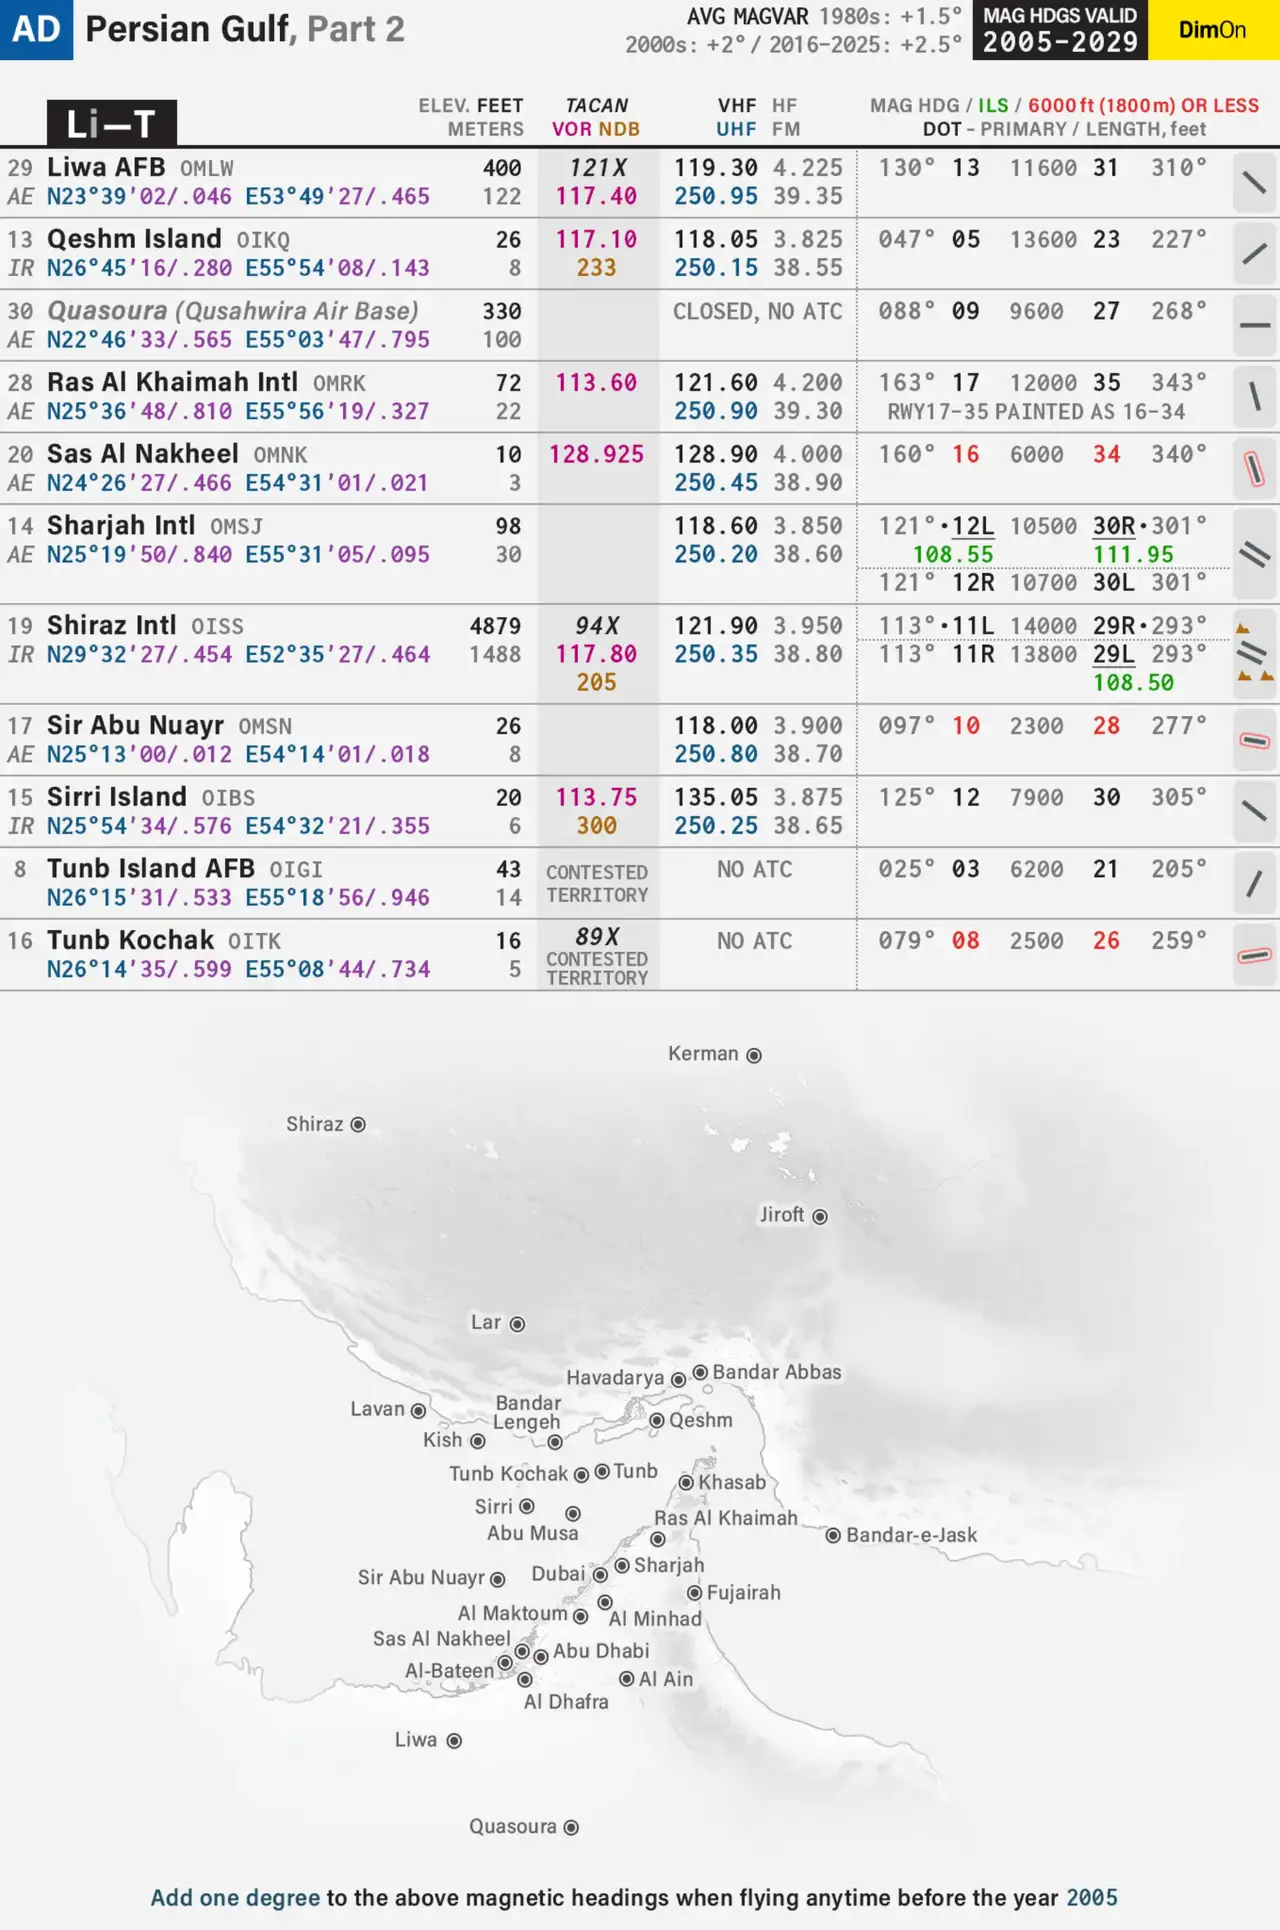This screenshot has height=1930, width=1280.
Task: Select the Sharjah Intl airfield name
Action: (x=121, y=526)
